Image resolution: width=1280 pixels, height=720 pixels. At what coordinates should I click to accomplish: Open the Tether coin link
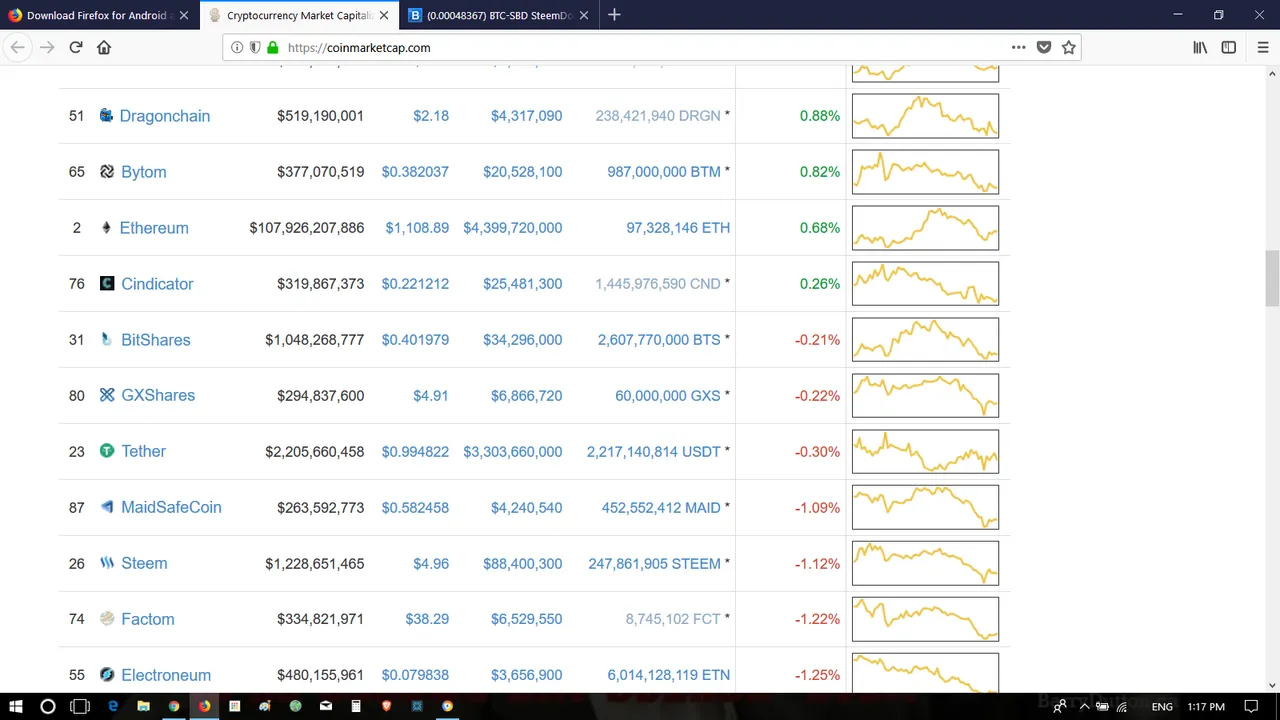click(x=143, y=451)
